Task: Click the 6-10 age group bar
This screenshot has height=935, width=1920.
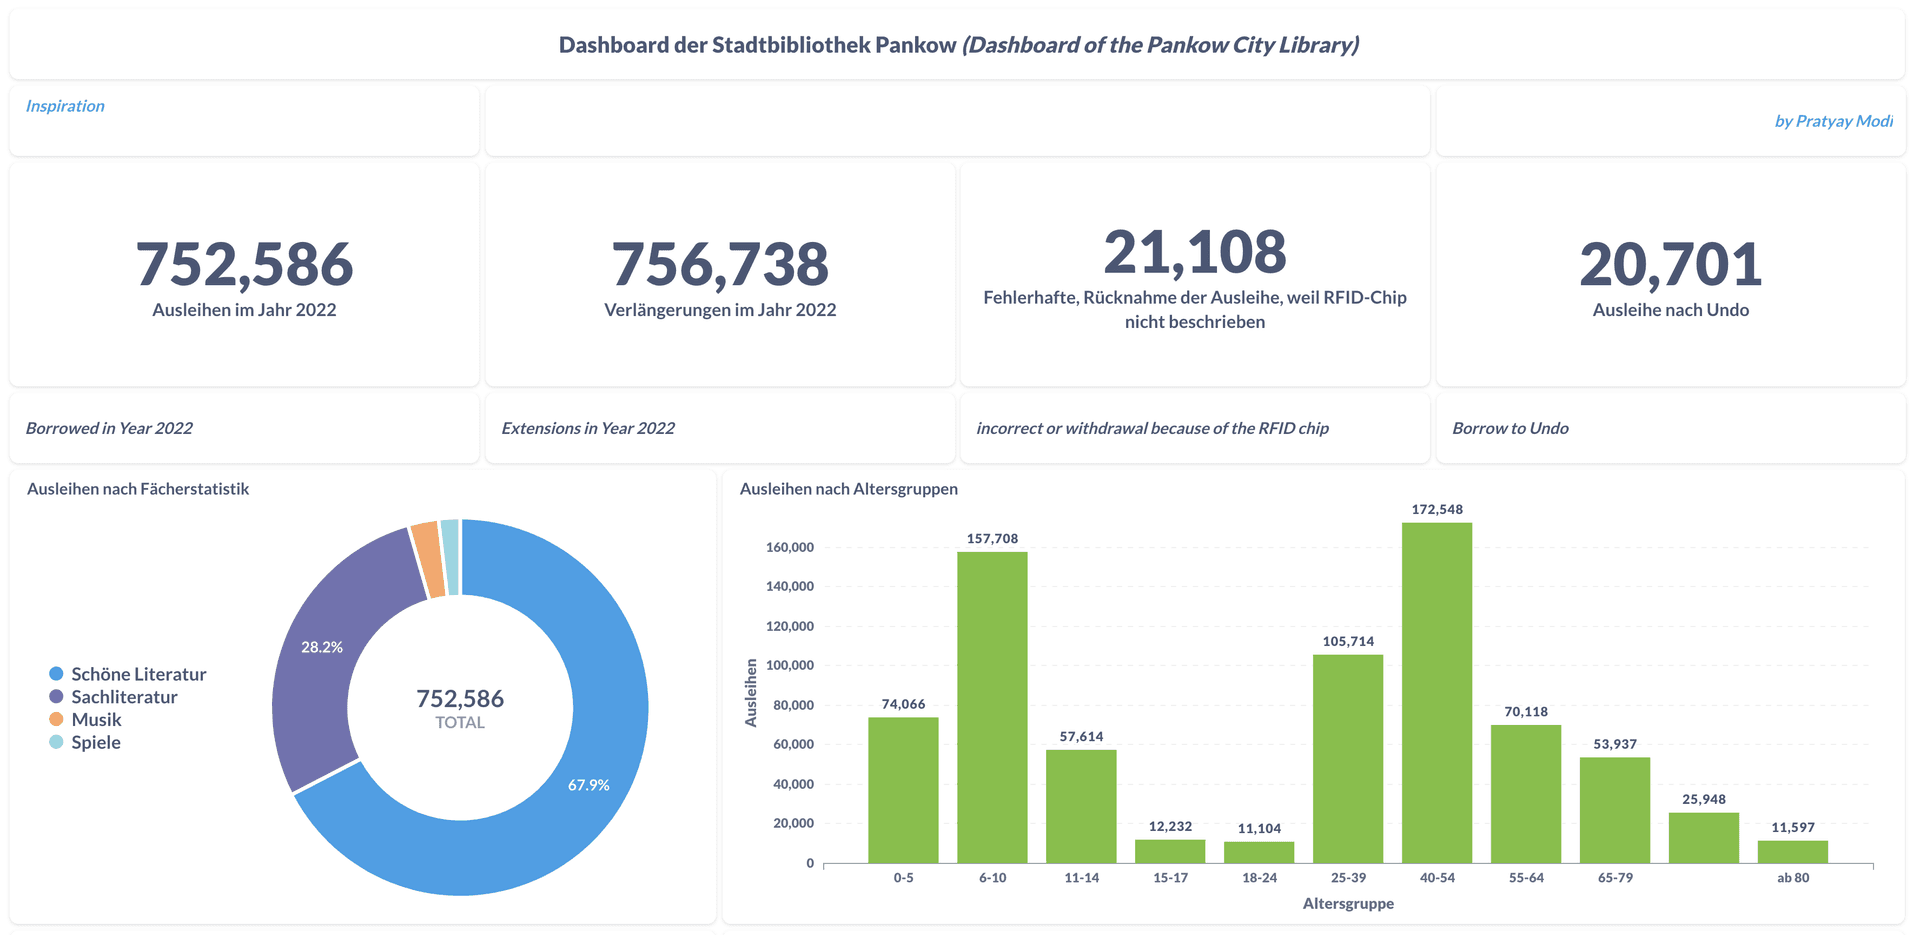Action: point(992,707)
